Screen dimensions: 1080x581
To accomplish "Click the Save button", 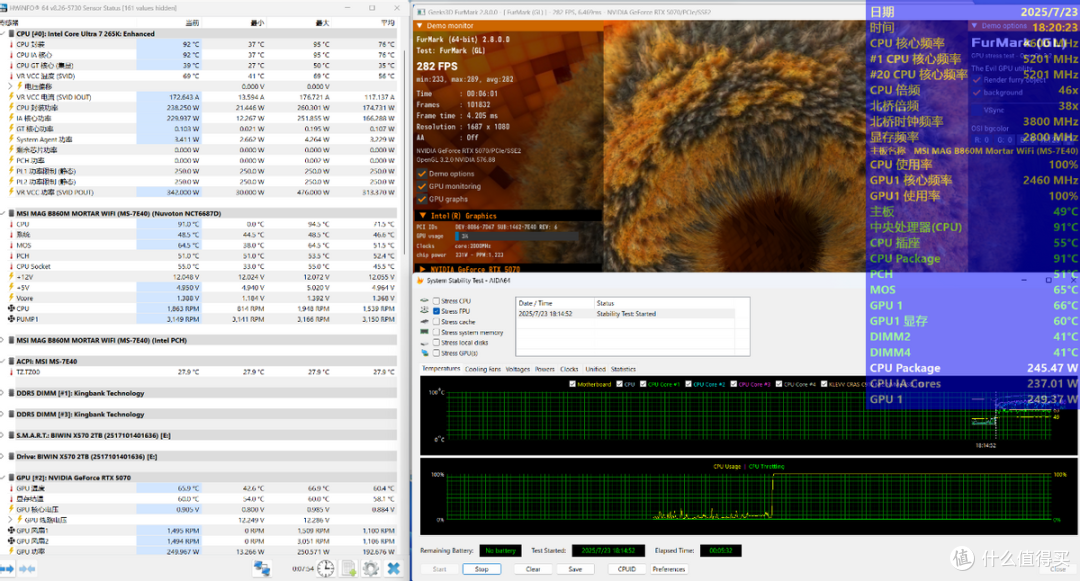I will pyautogui.click(x=575, y=569).
